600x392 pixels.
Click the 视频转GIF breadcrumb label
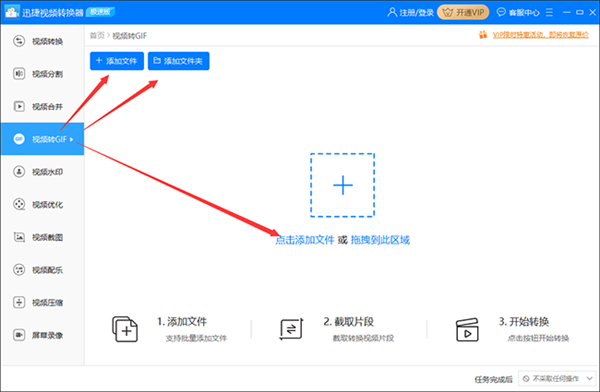[x=130, y=36]
